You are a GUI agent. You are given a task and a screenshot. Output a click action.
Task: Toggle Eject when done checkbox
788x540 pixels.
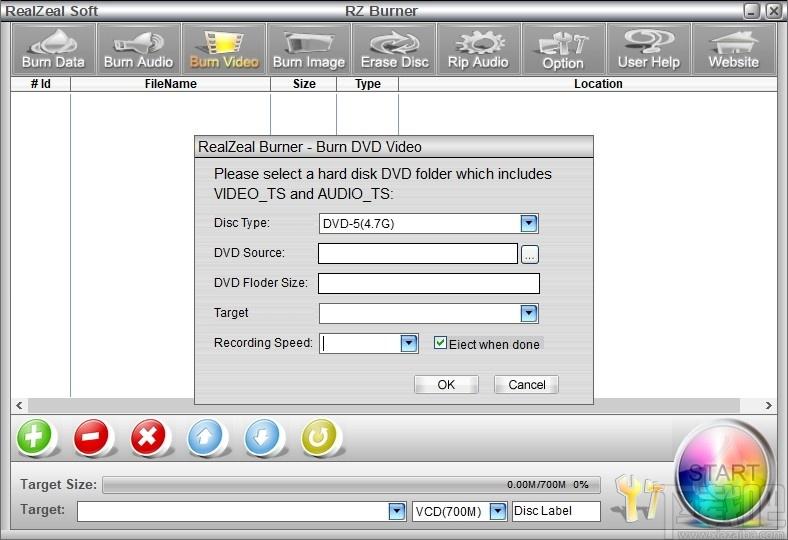pos(440,343)
